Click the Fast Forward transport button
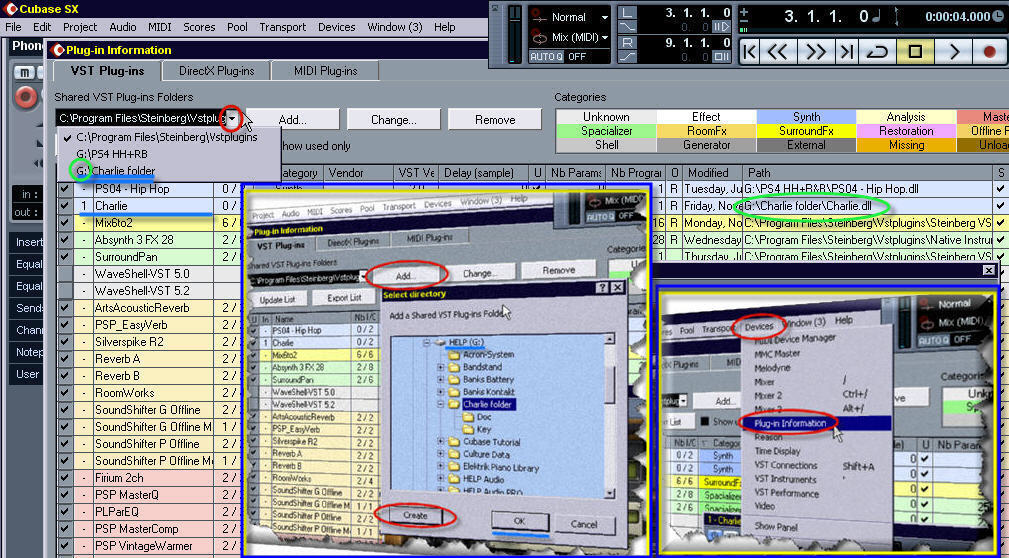Image resolution: width=1009 pixels, height=558 pixels. 816,51
